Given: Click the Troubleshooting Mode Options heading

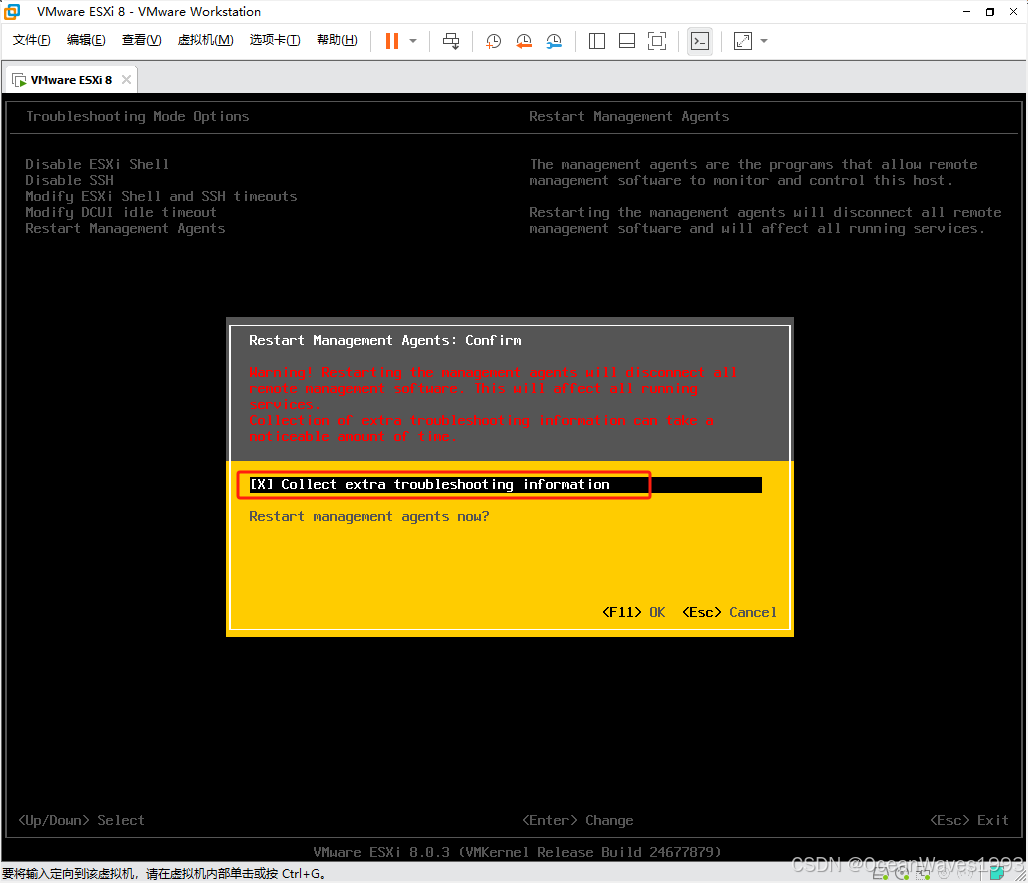Looking at the screenshot, I should coord(138,116).
